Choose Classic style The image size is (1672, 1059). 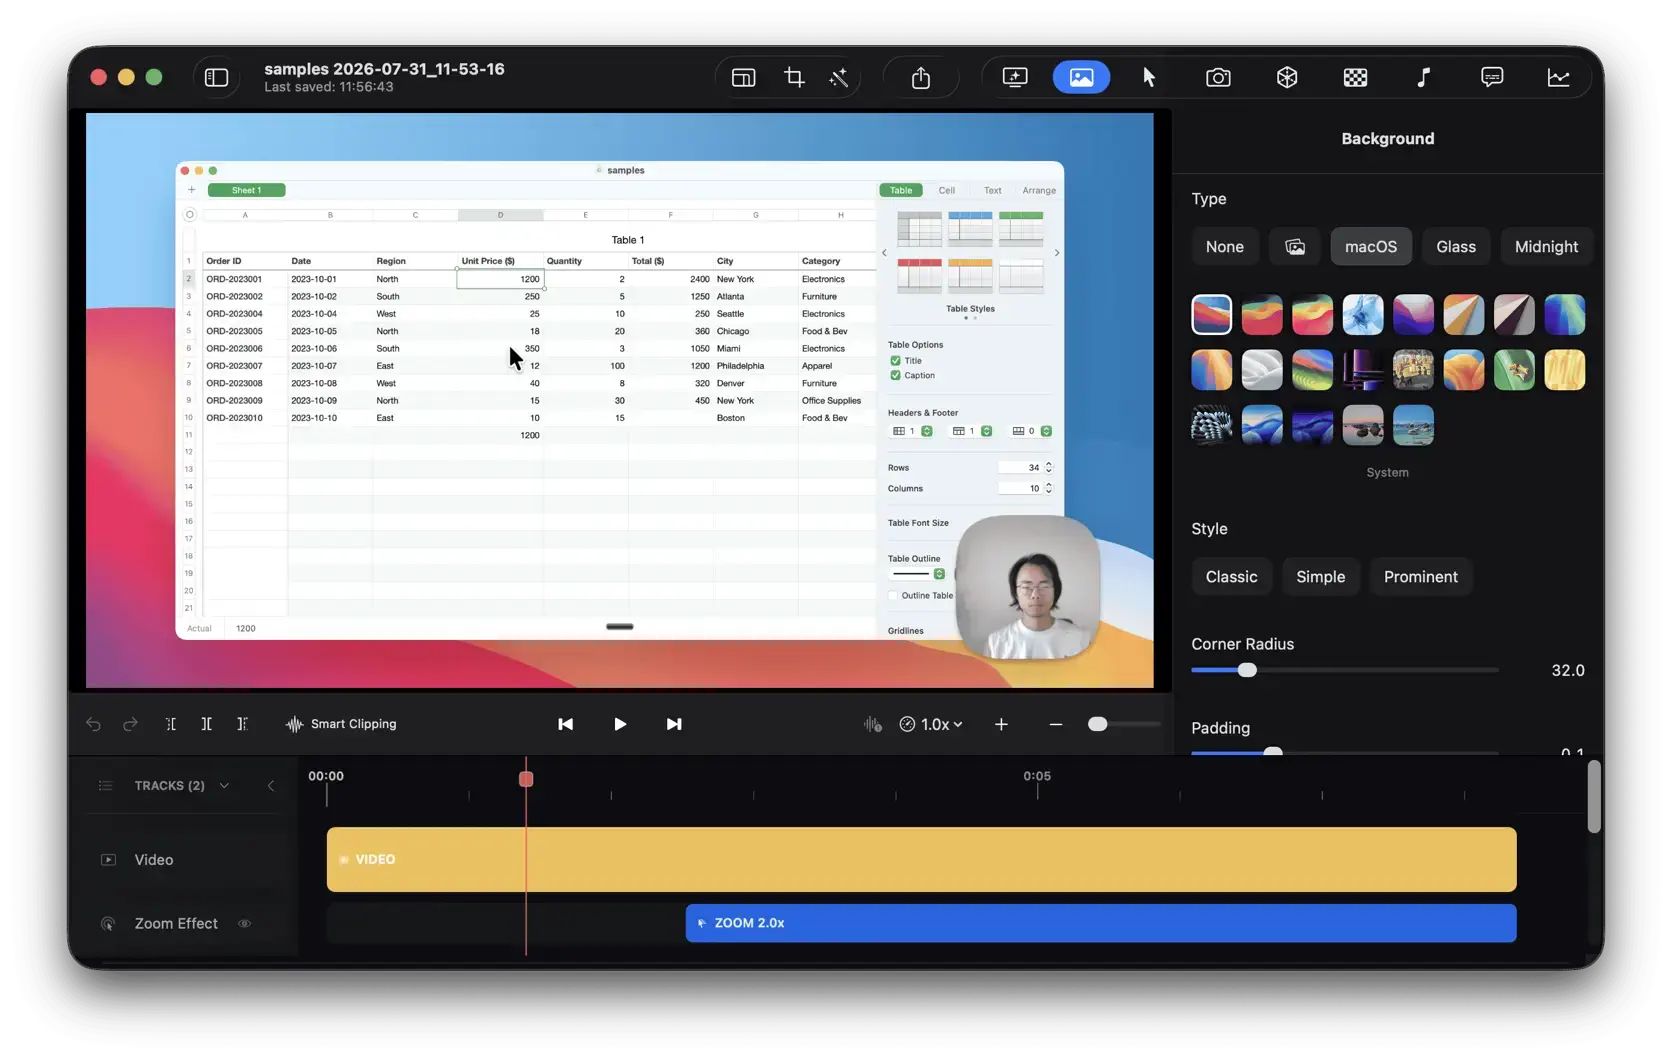[1231, 577]
